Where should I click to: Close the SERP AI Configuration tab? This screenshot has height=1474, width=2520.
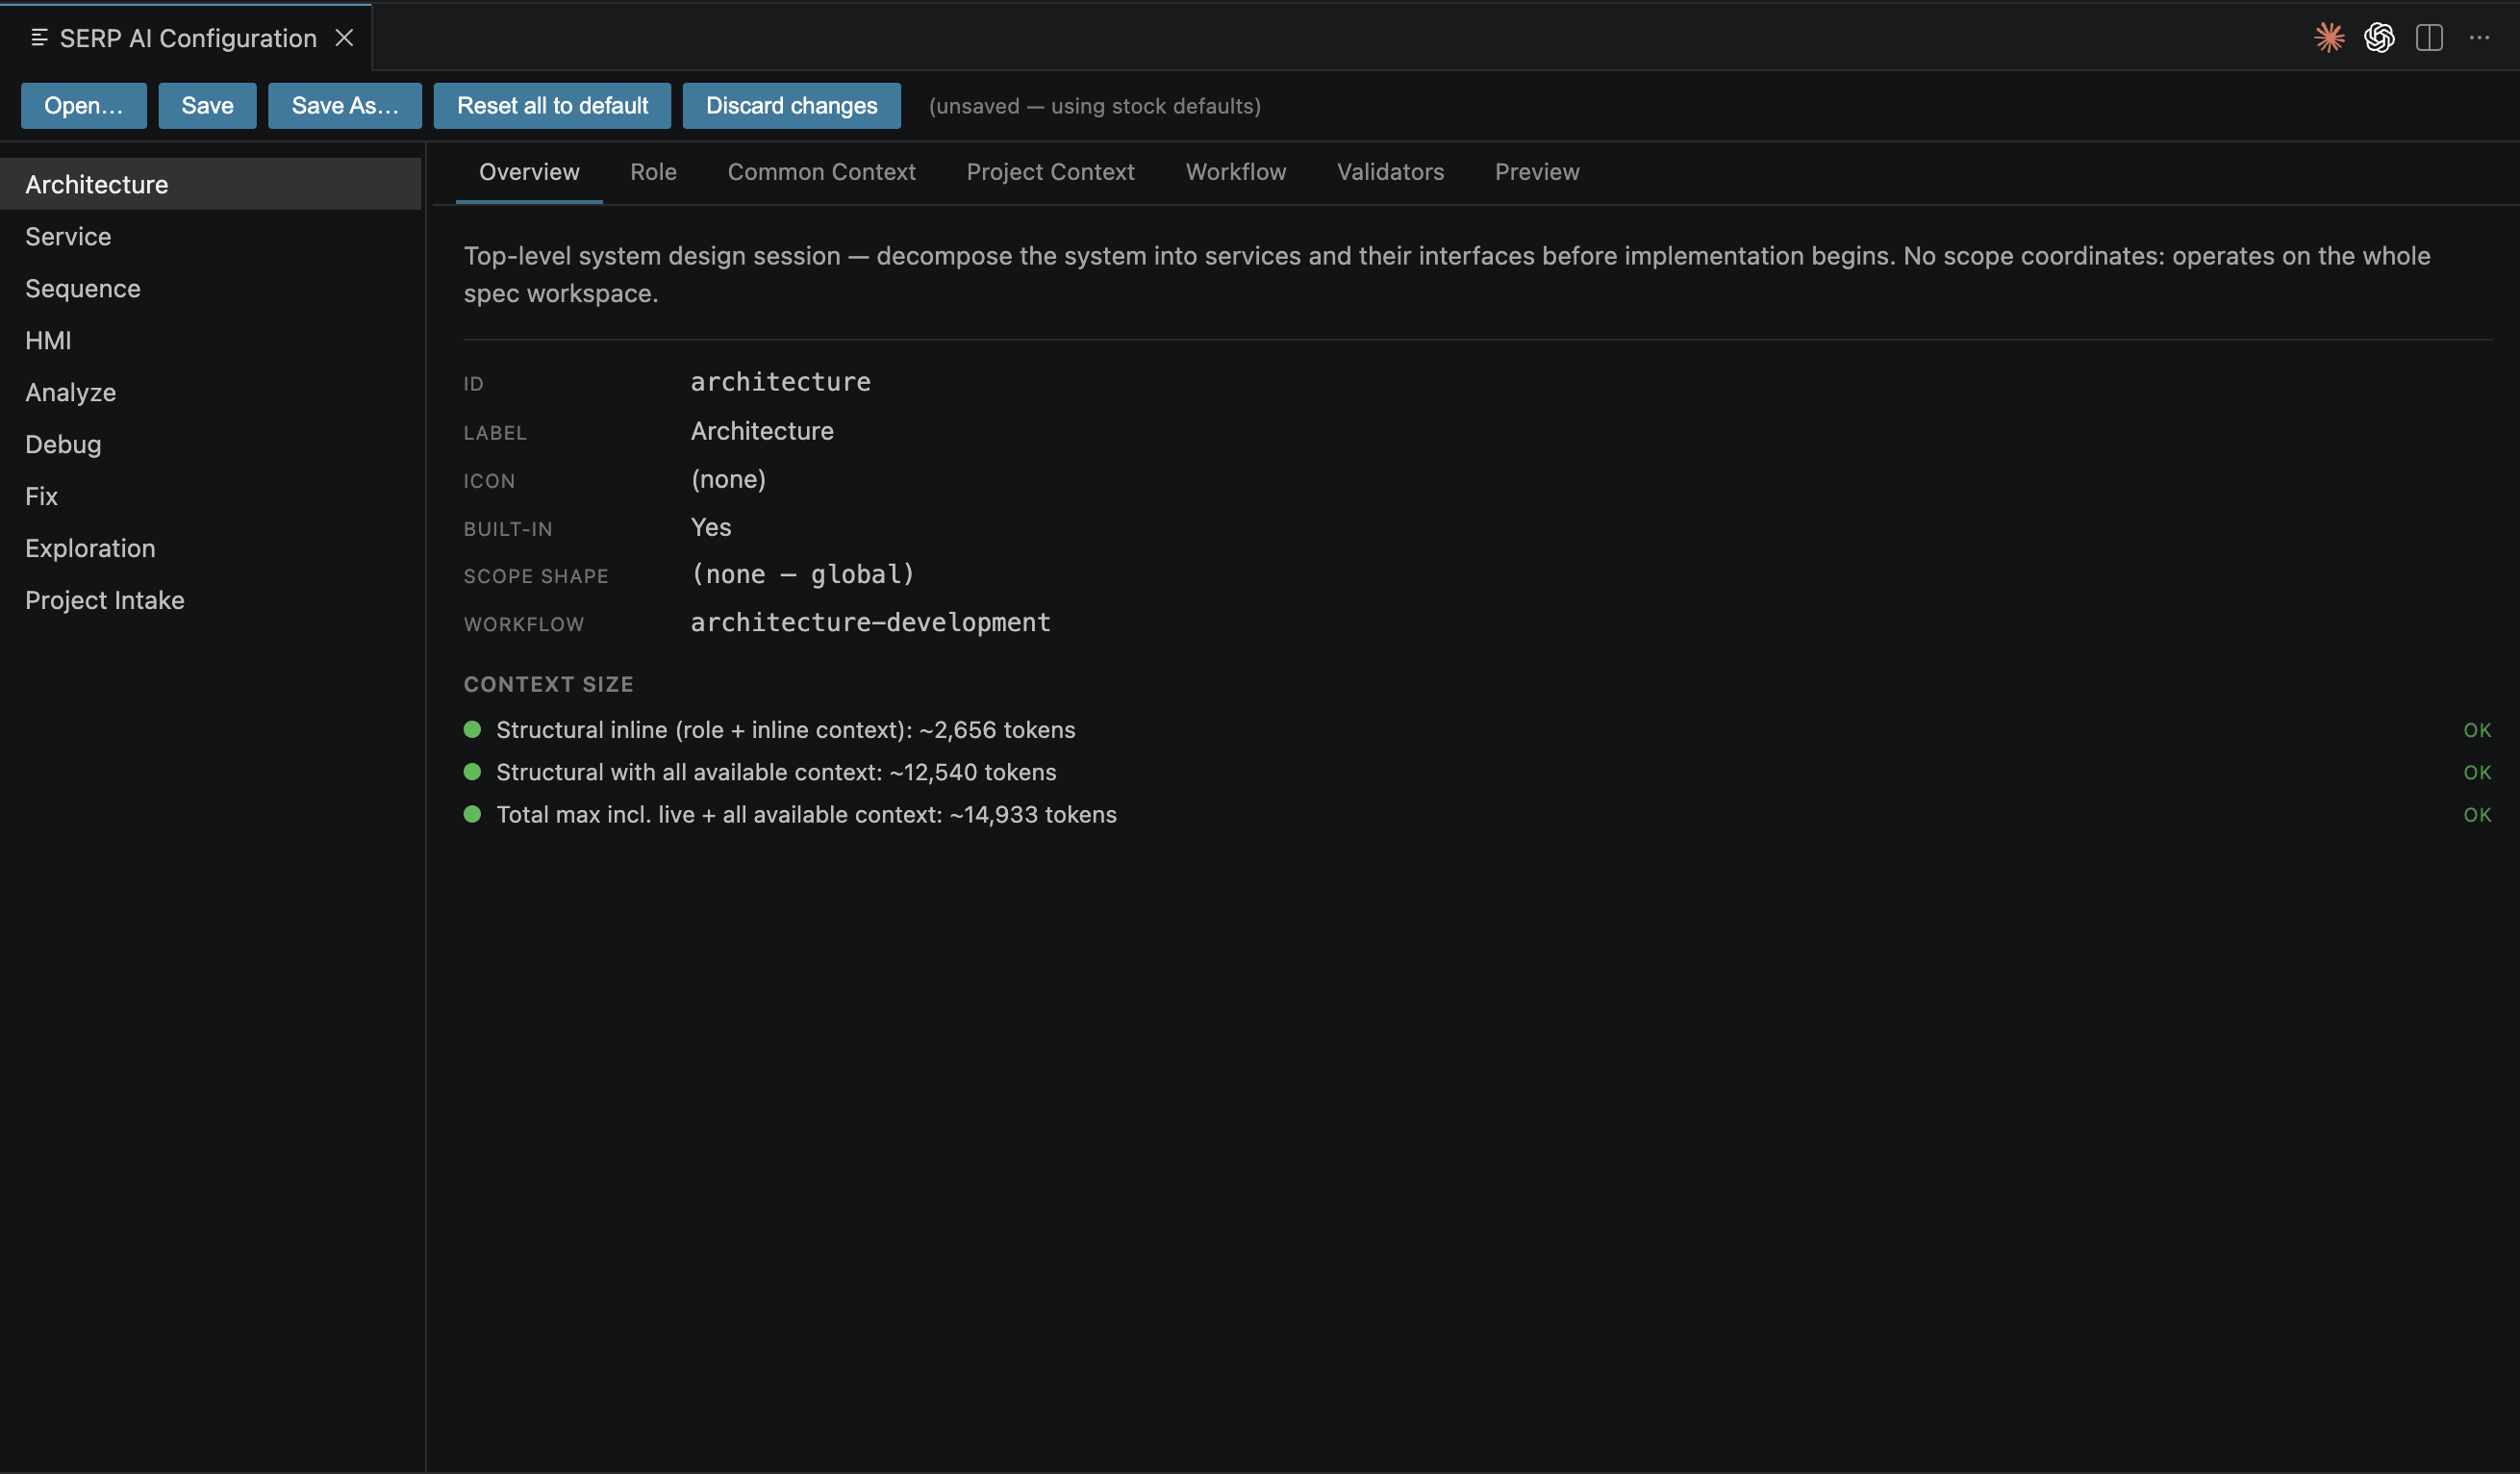click(344, 38)
